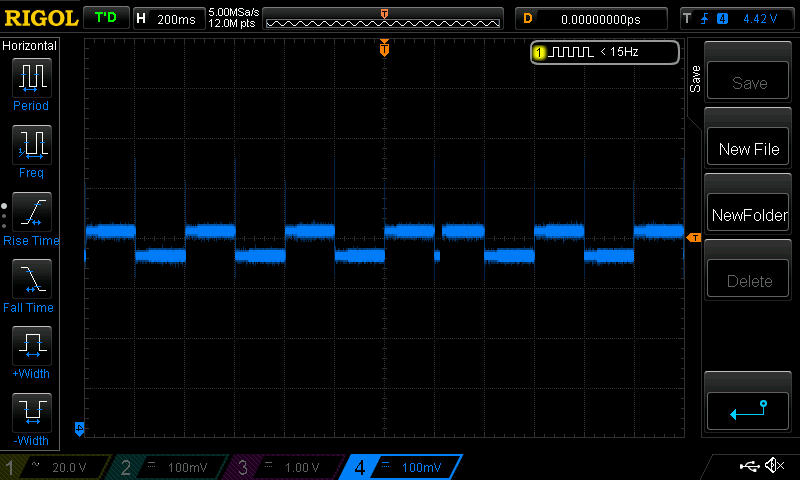Open the Horizontal measurement menu header
Viewport: 800px width, 480px height.
tap(31, 46)
